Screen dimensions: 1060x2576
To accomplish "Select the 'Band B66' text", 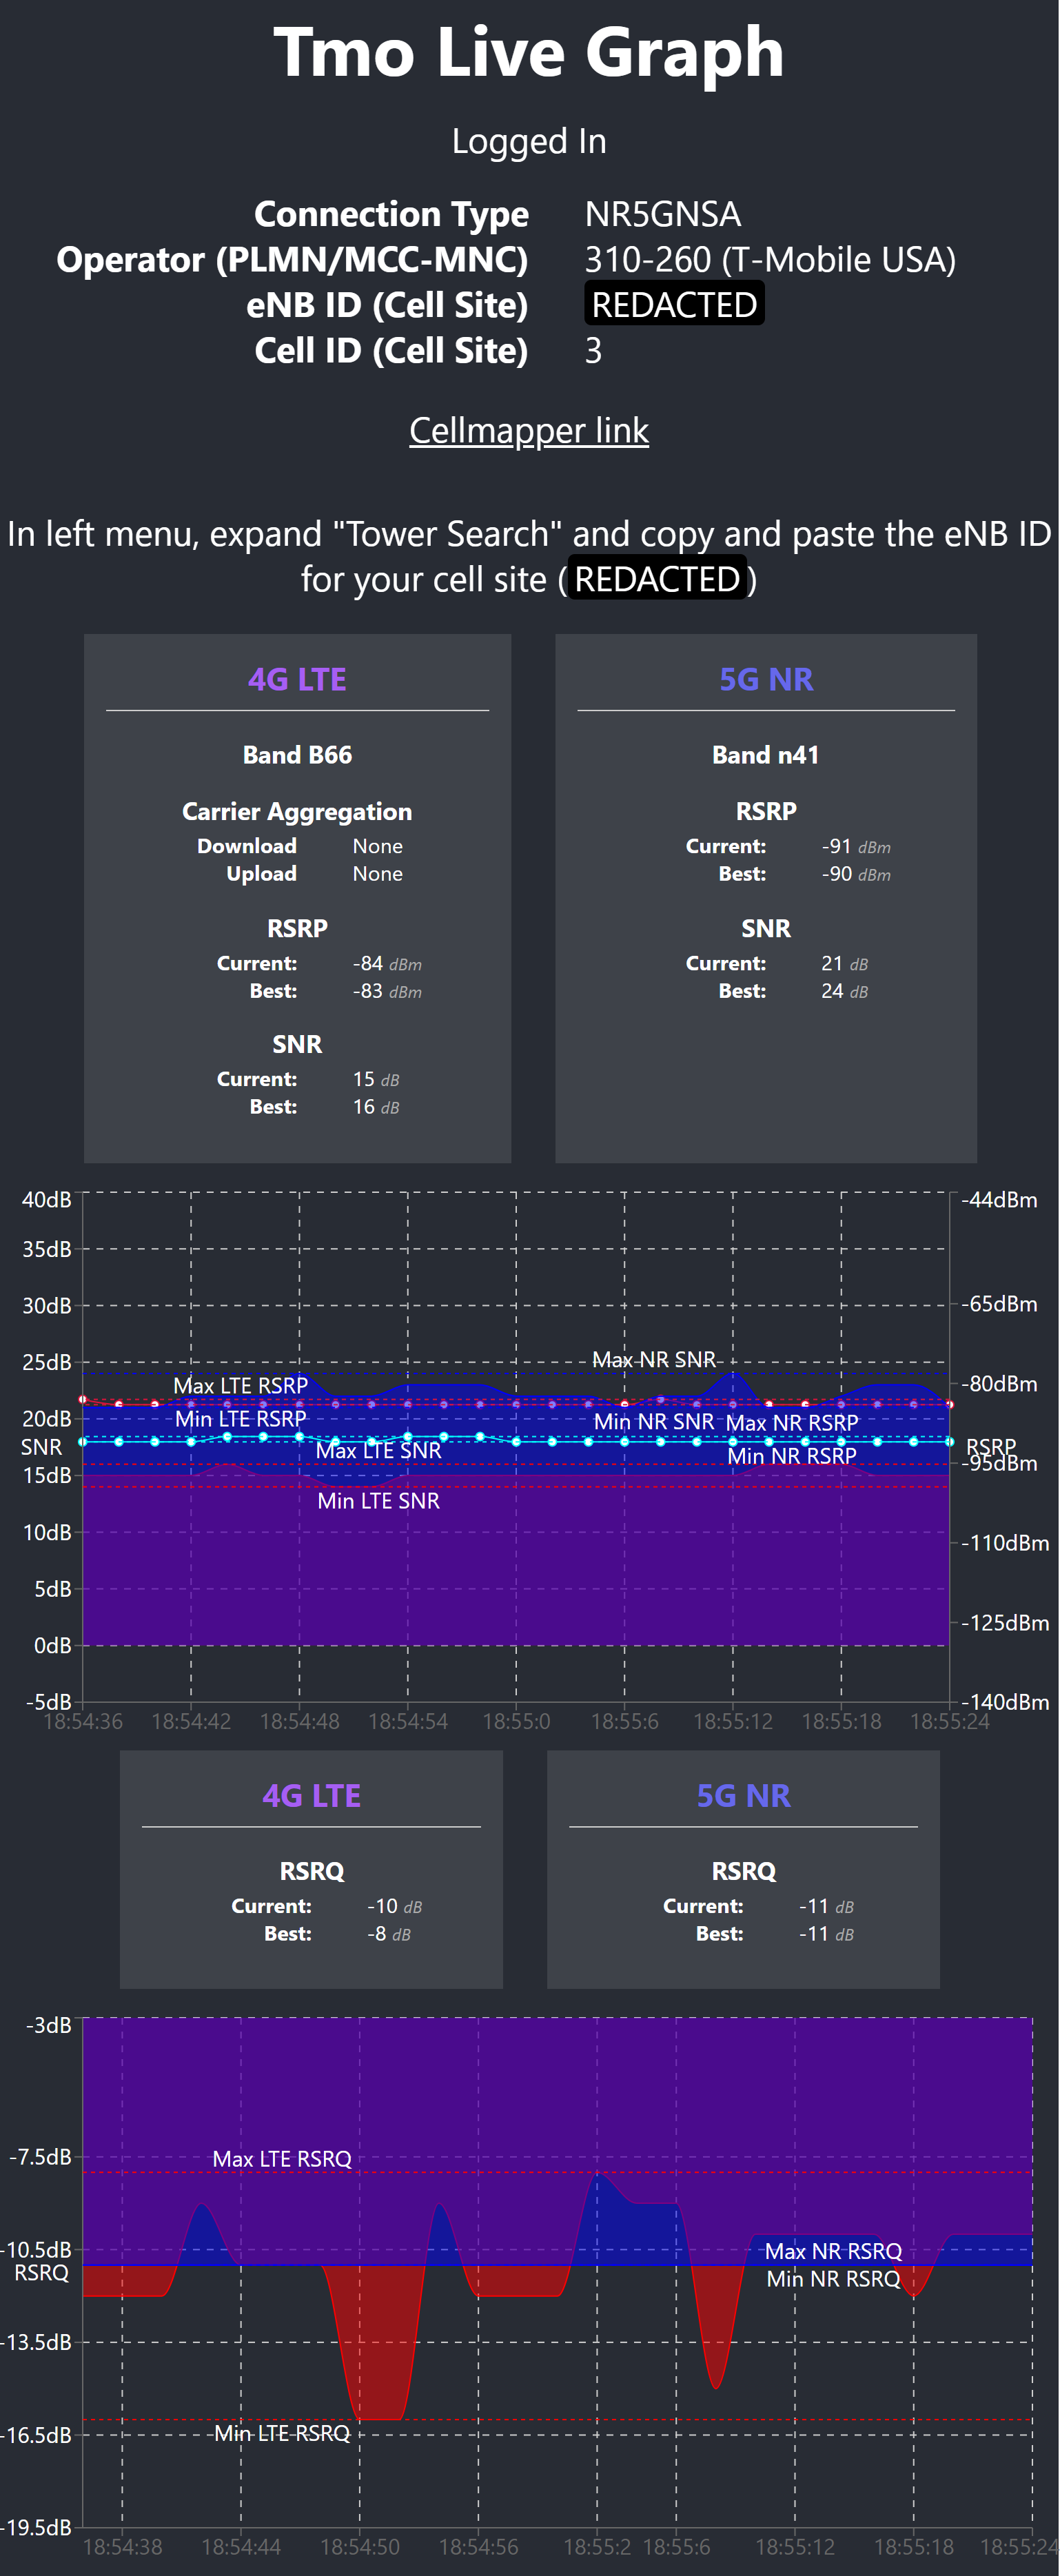I will point(297,755).
